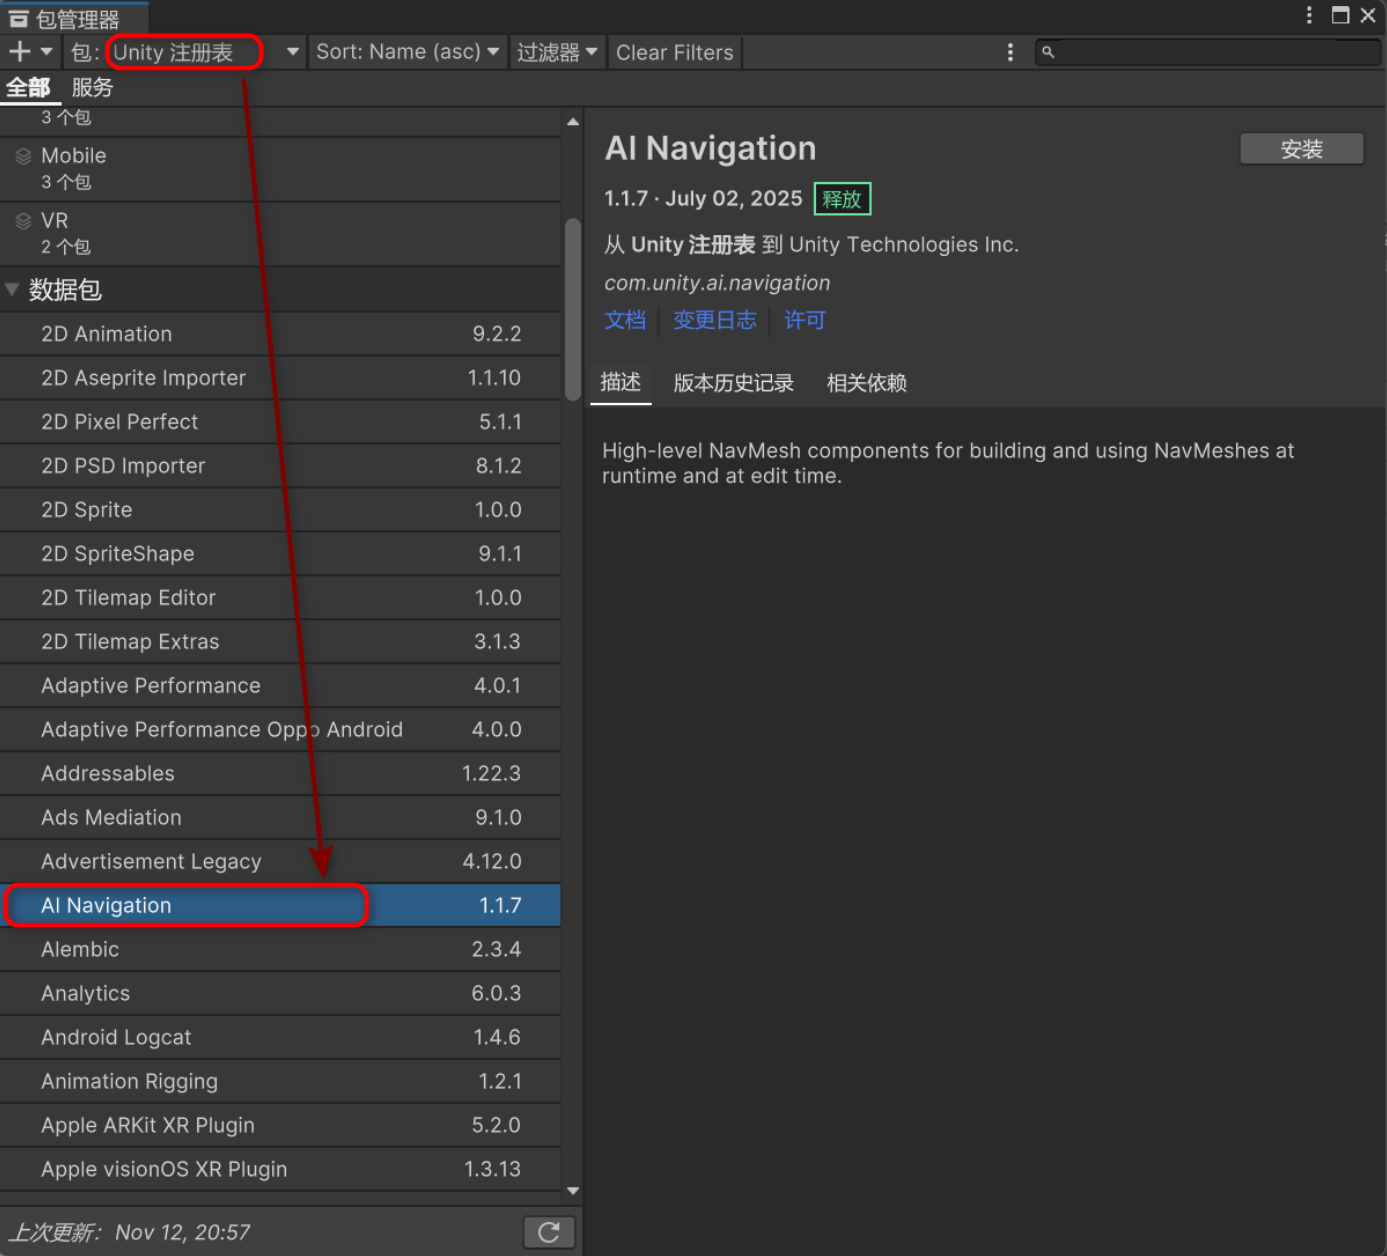Click the VR feature set layers icon
This screenshot has height=1256, width=1387.
point(24,221)
